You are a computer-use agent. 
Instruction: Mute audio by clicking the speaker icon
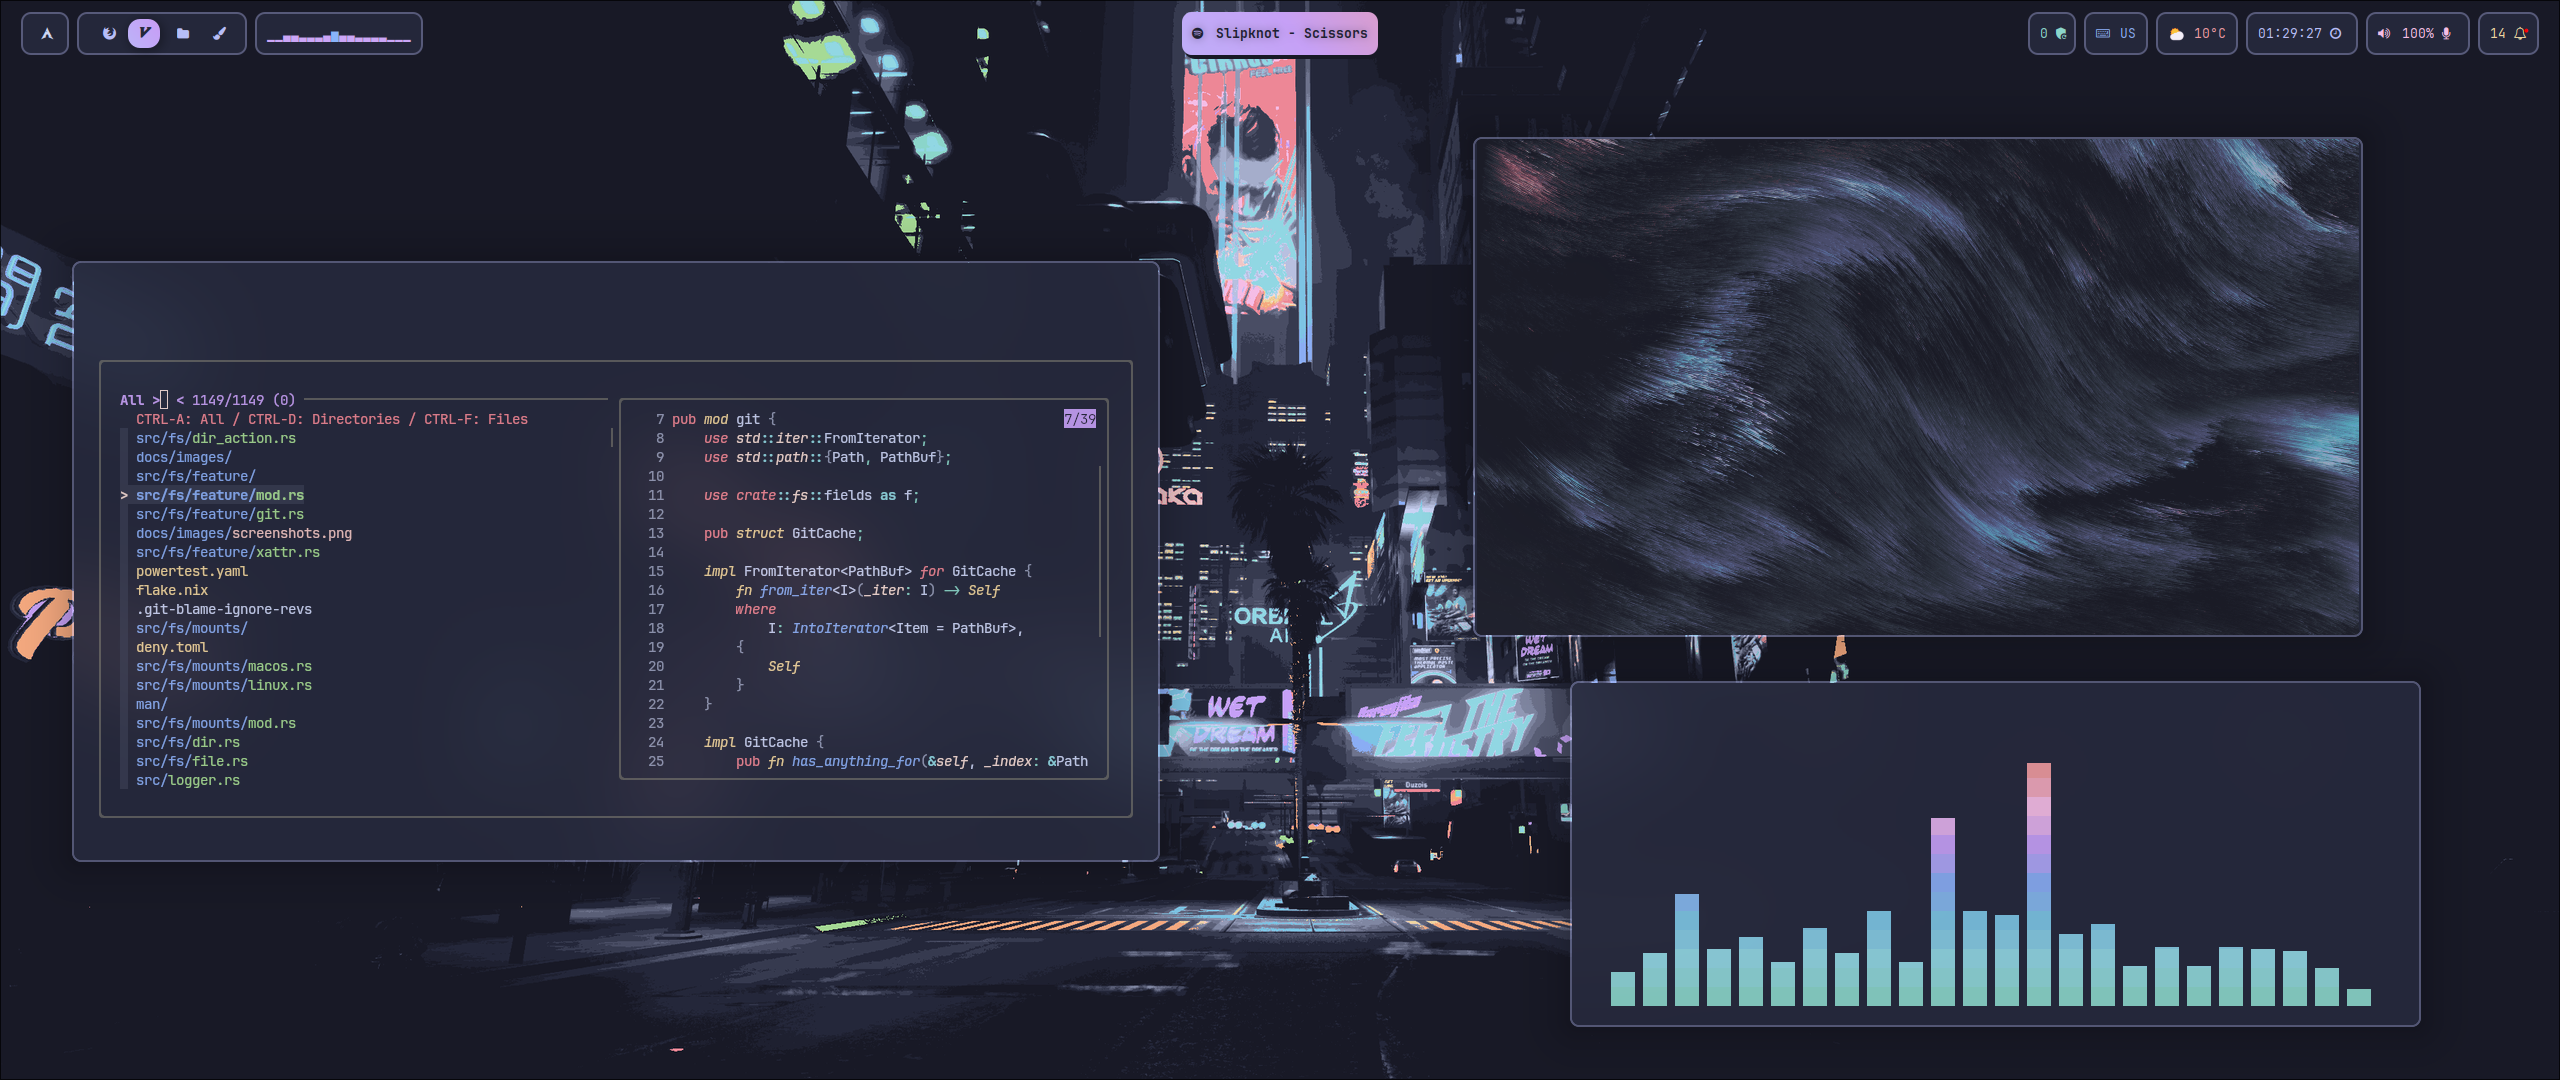(x=2383, y=33)
